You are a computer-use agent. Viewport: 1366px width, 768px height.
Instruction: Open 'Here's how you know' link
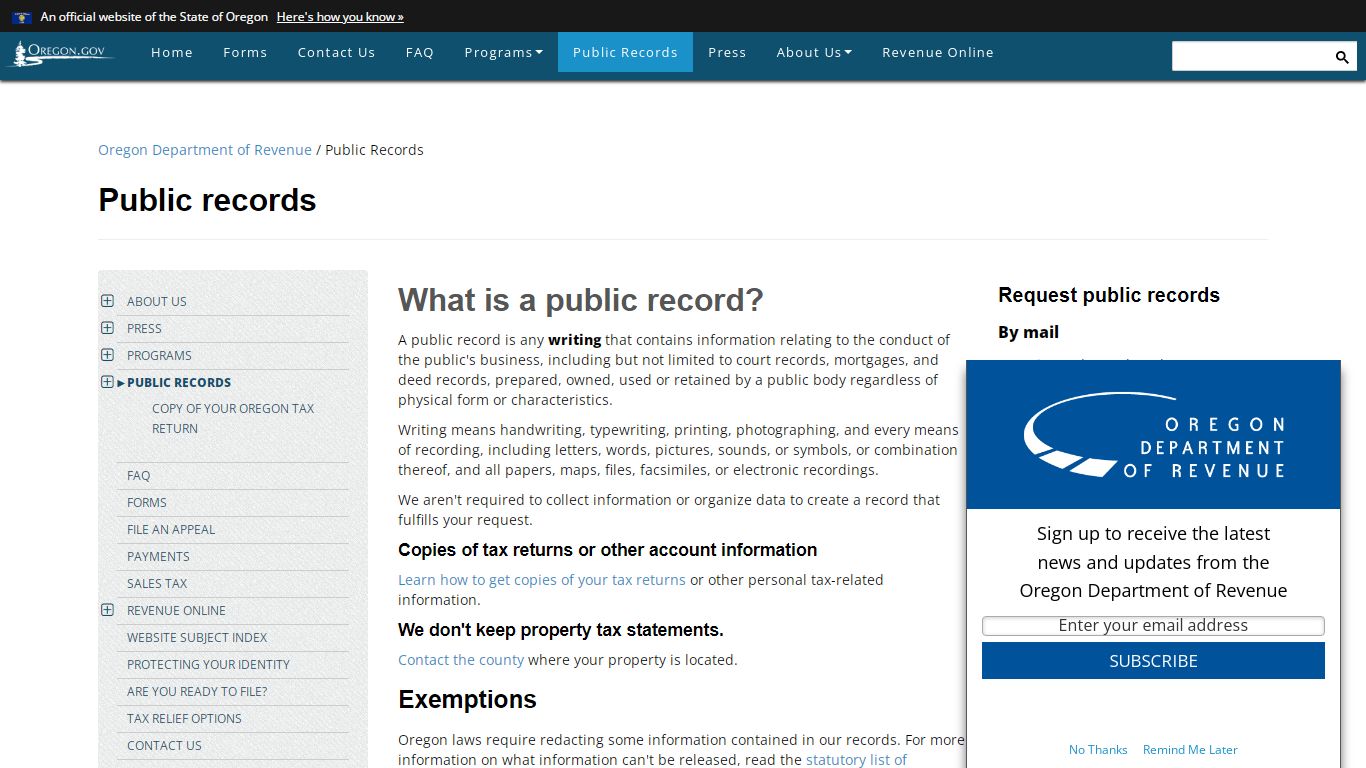[340, 17]
